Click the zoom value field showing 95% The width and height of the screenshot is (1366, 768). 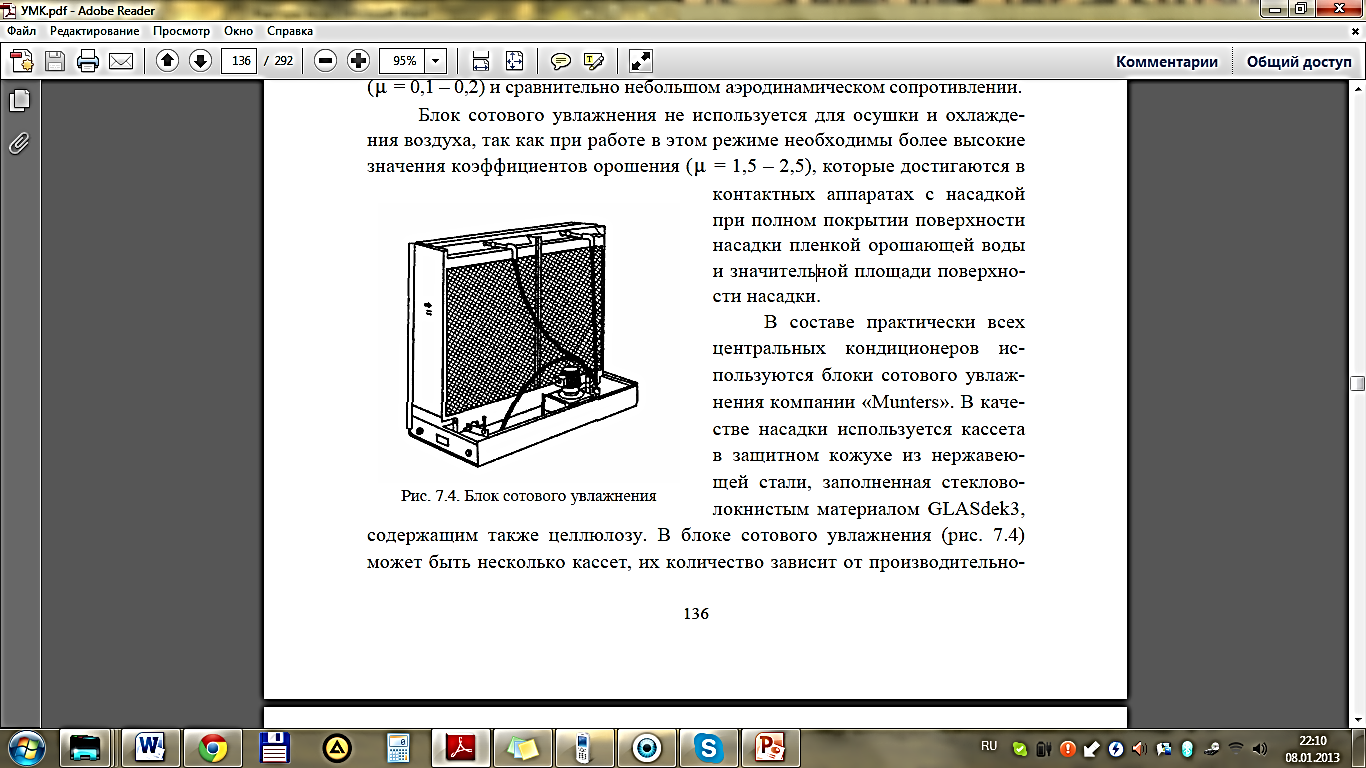pos(403,61)
